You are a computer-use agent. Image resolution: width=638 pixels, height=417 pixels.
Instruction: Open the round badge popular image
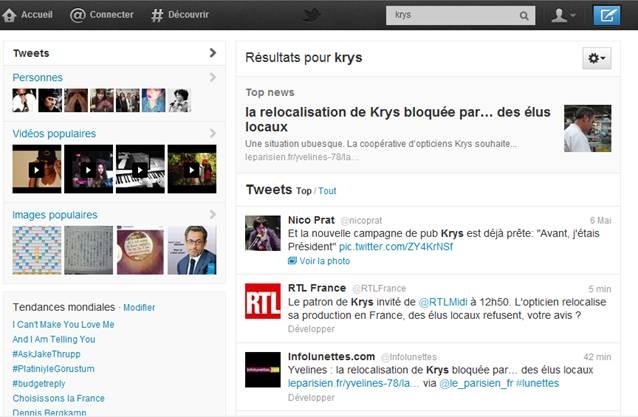pyautogui.click(x=140, y=250)
